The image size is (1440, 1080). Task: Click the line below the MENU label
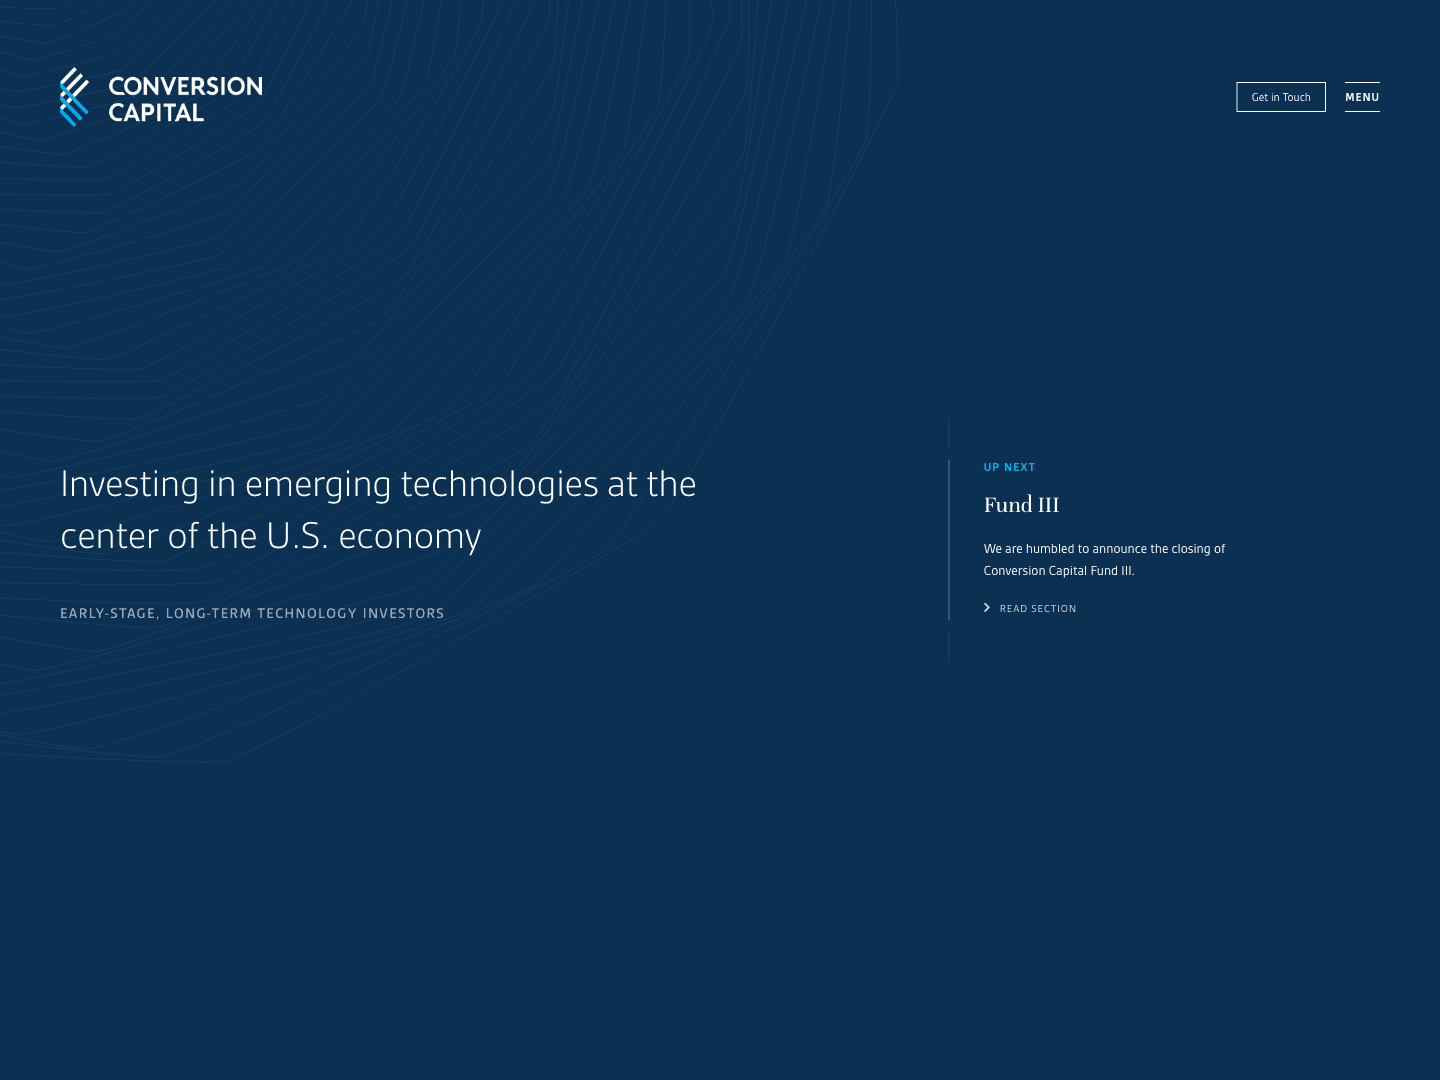[x=1362, y=111]
